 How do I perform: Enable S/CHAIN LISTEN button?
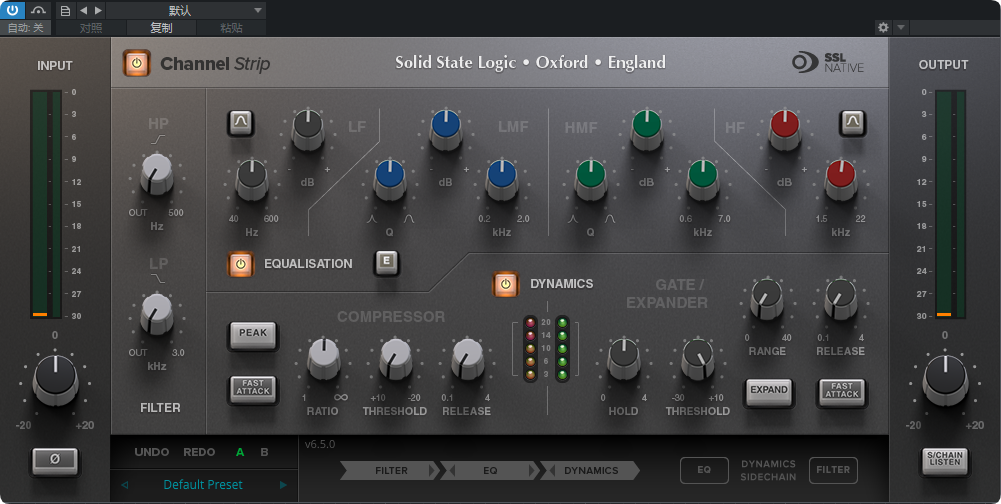click(x=945, y=460)
